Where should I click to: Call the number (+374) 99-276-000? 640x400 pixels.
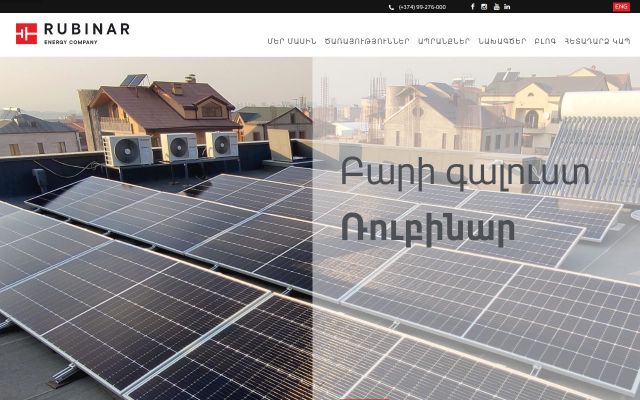pyautogui.click(x=422, y=7)
